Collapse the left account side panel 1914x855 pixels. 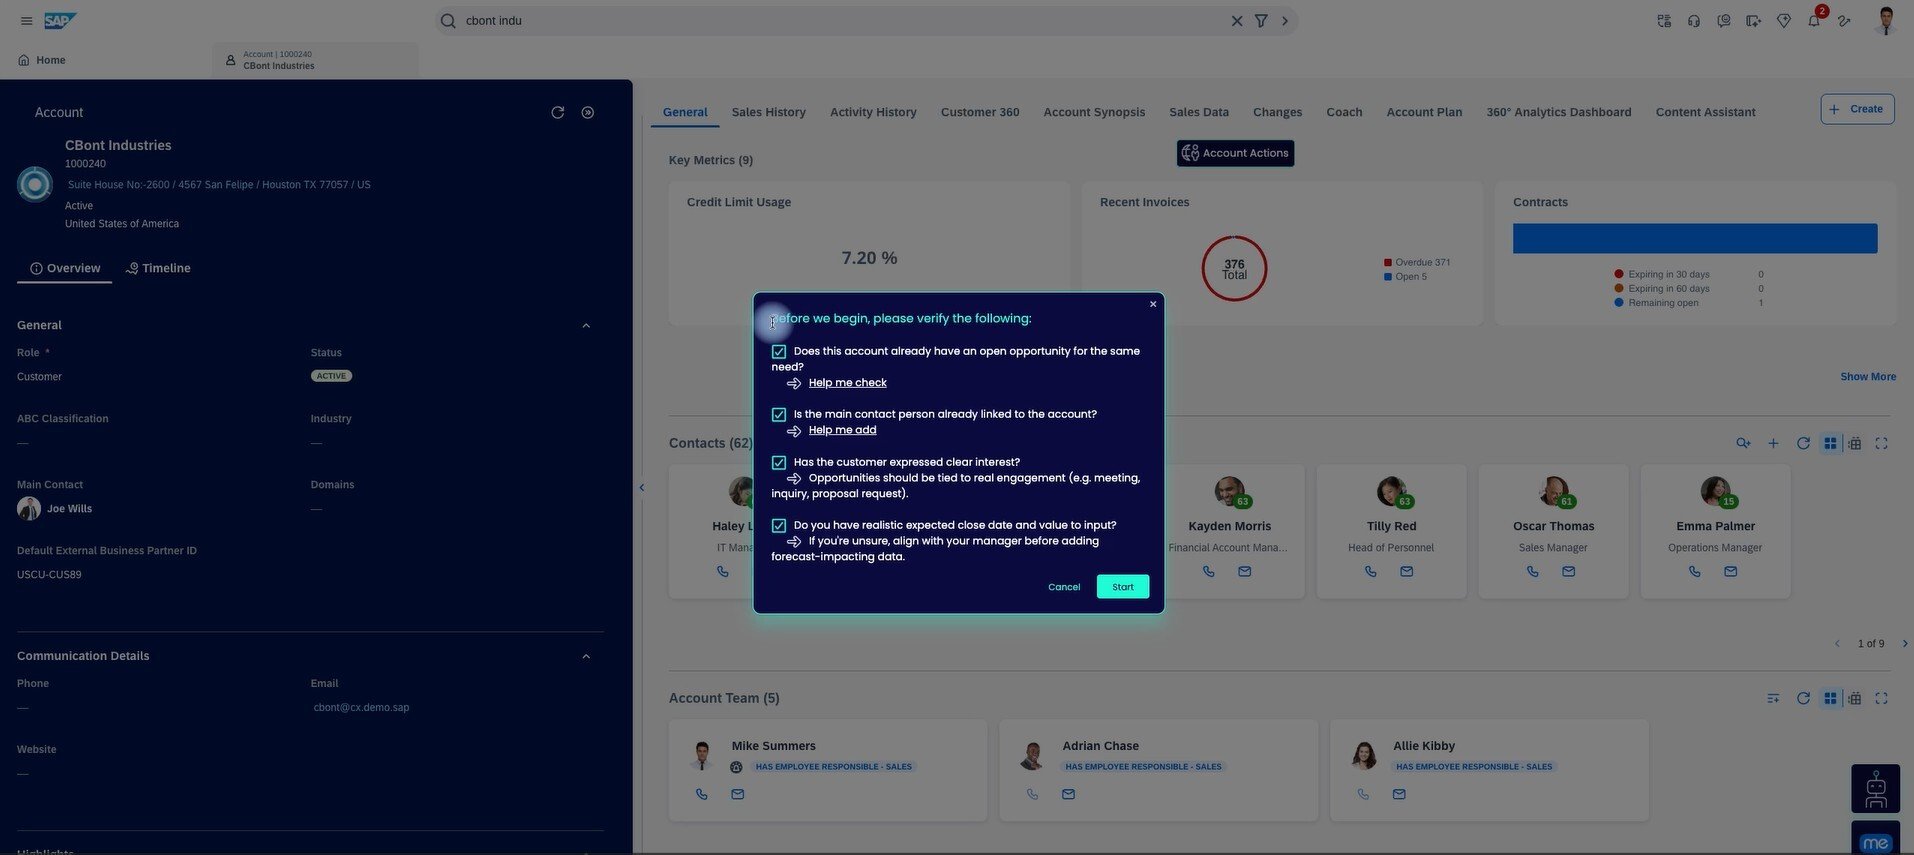pos(641,488)
